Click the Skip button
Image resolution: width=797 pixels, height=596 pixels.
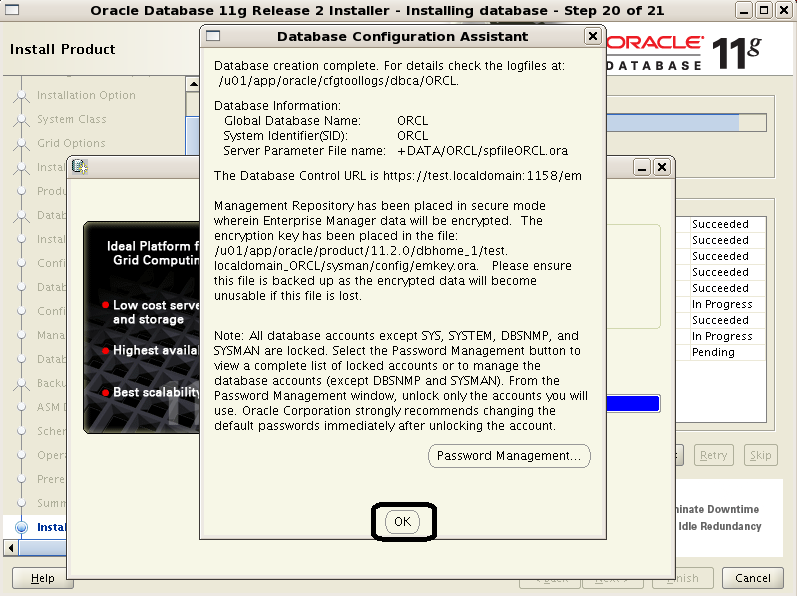pyautogui.click(x=761, y=455)
